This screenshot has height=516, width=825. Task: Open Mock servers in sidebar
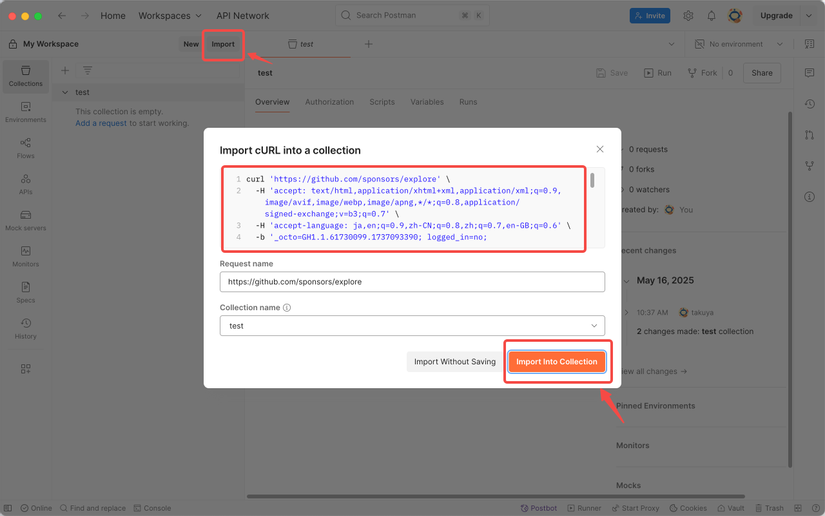click(x=25, y=221)
